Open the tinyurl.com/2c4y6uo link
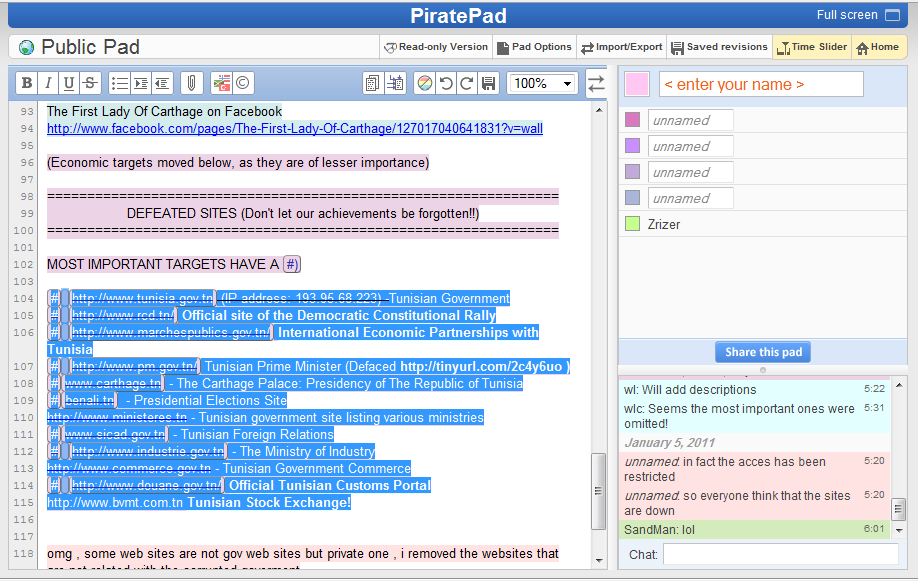The height and width of the screenshot is (581, 918). [481, 367]
